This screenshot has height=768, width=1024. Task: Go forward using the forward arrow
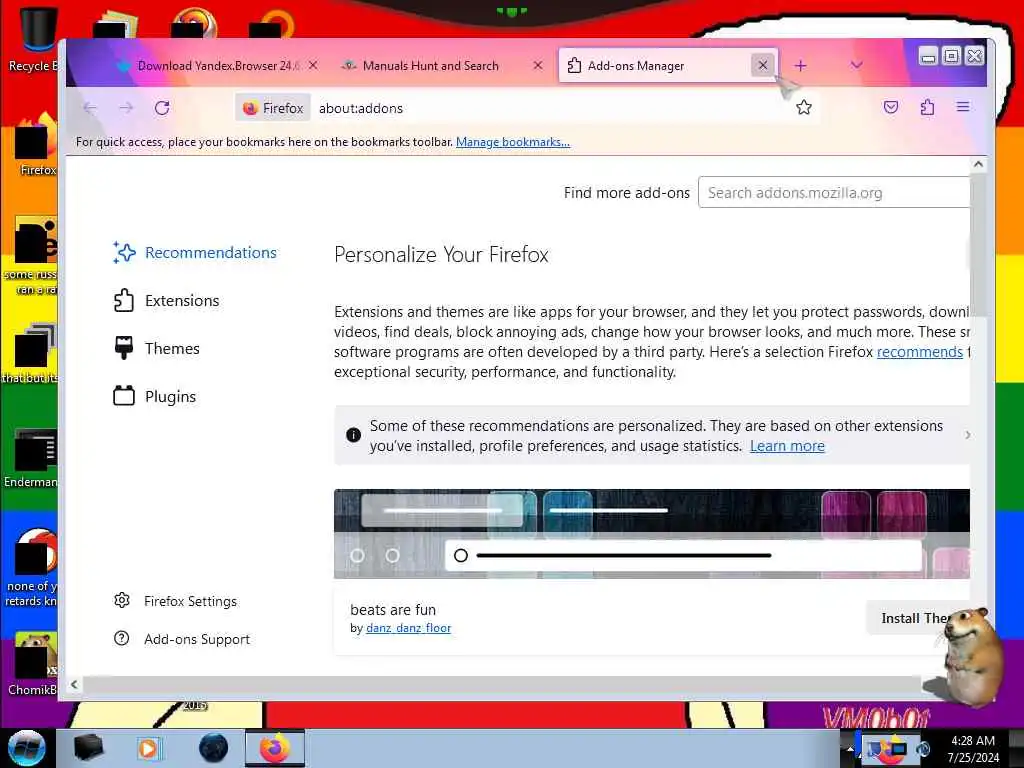pyautogui.click(x=126, y=108)
